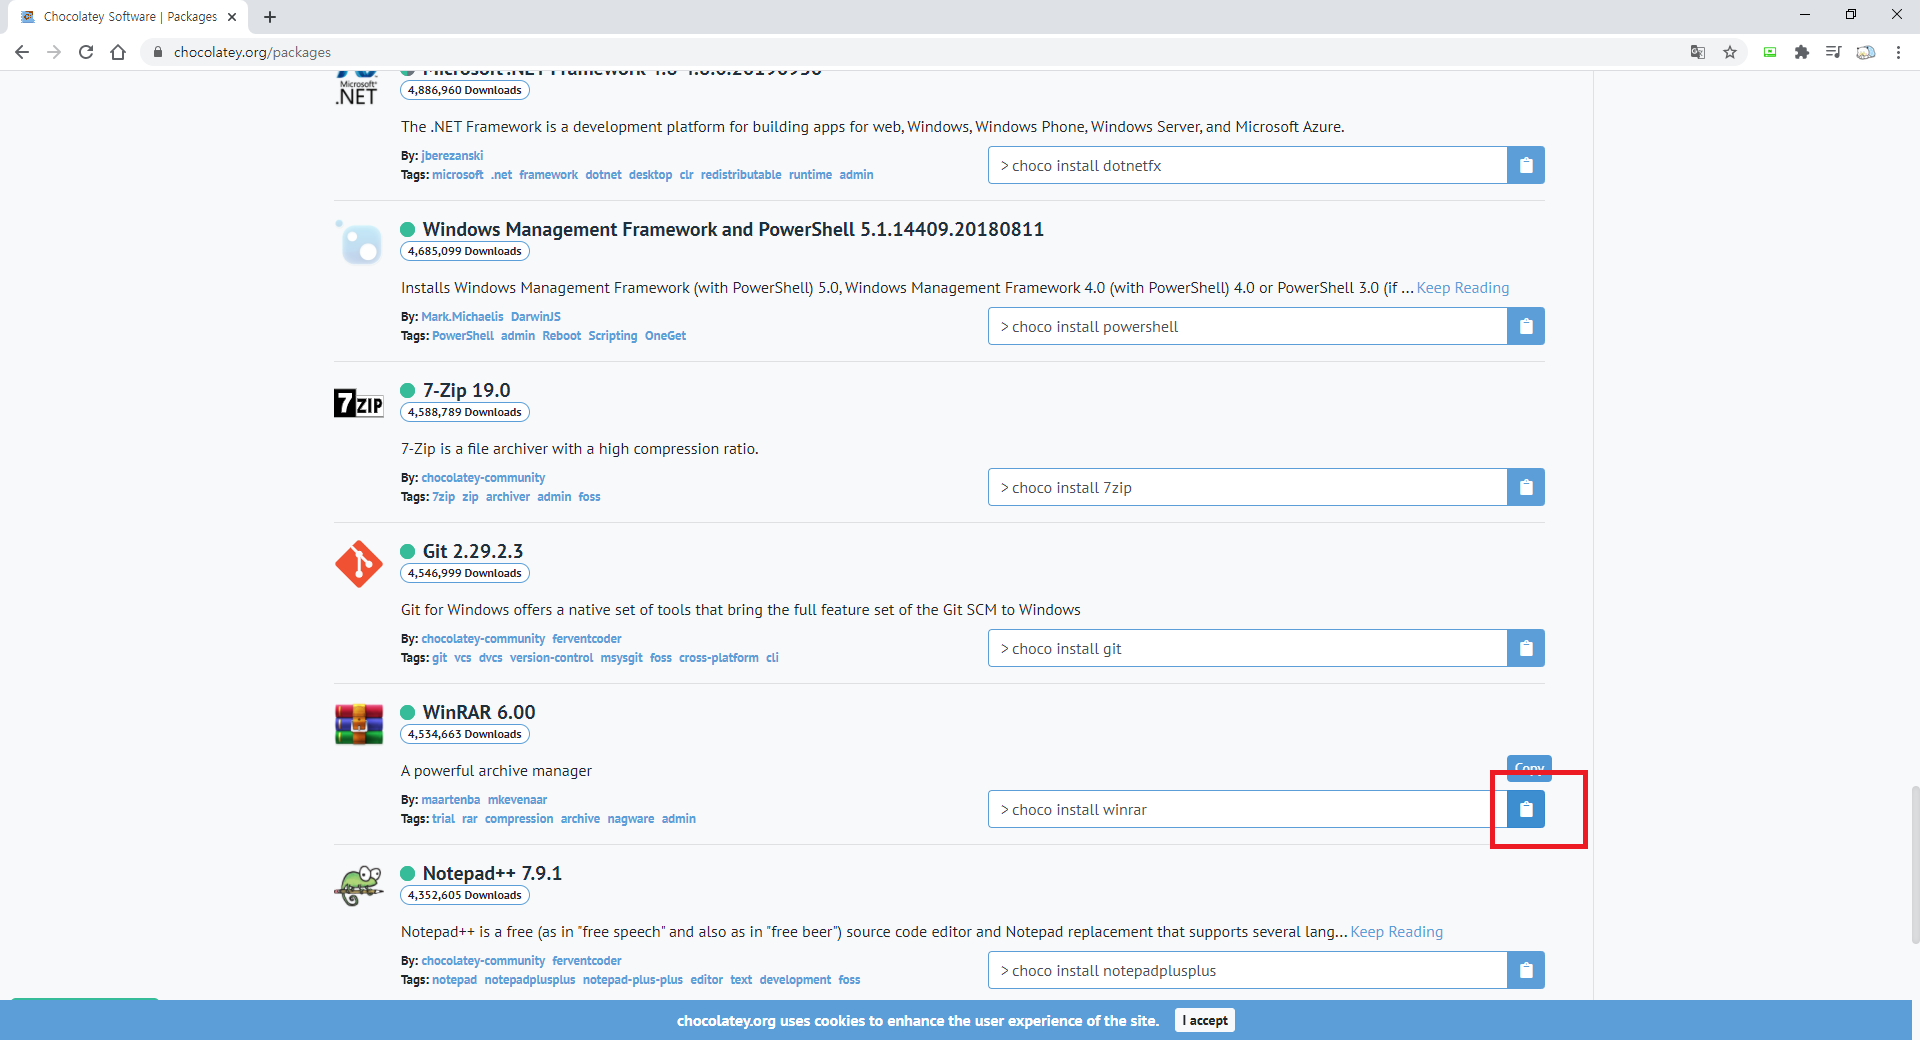Open ferventcoder author under Git
The height and width of the screenshot is (1040, 1920).
click(x=587, y=639)
